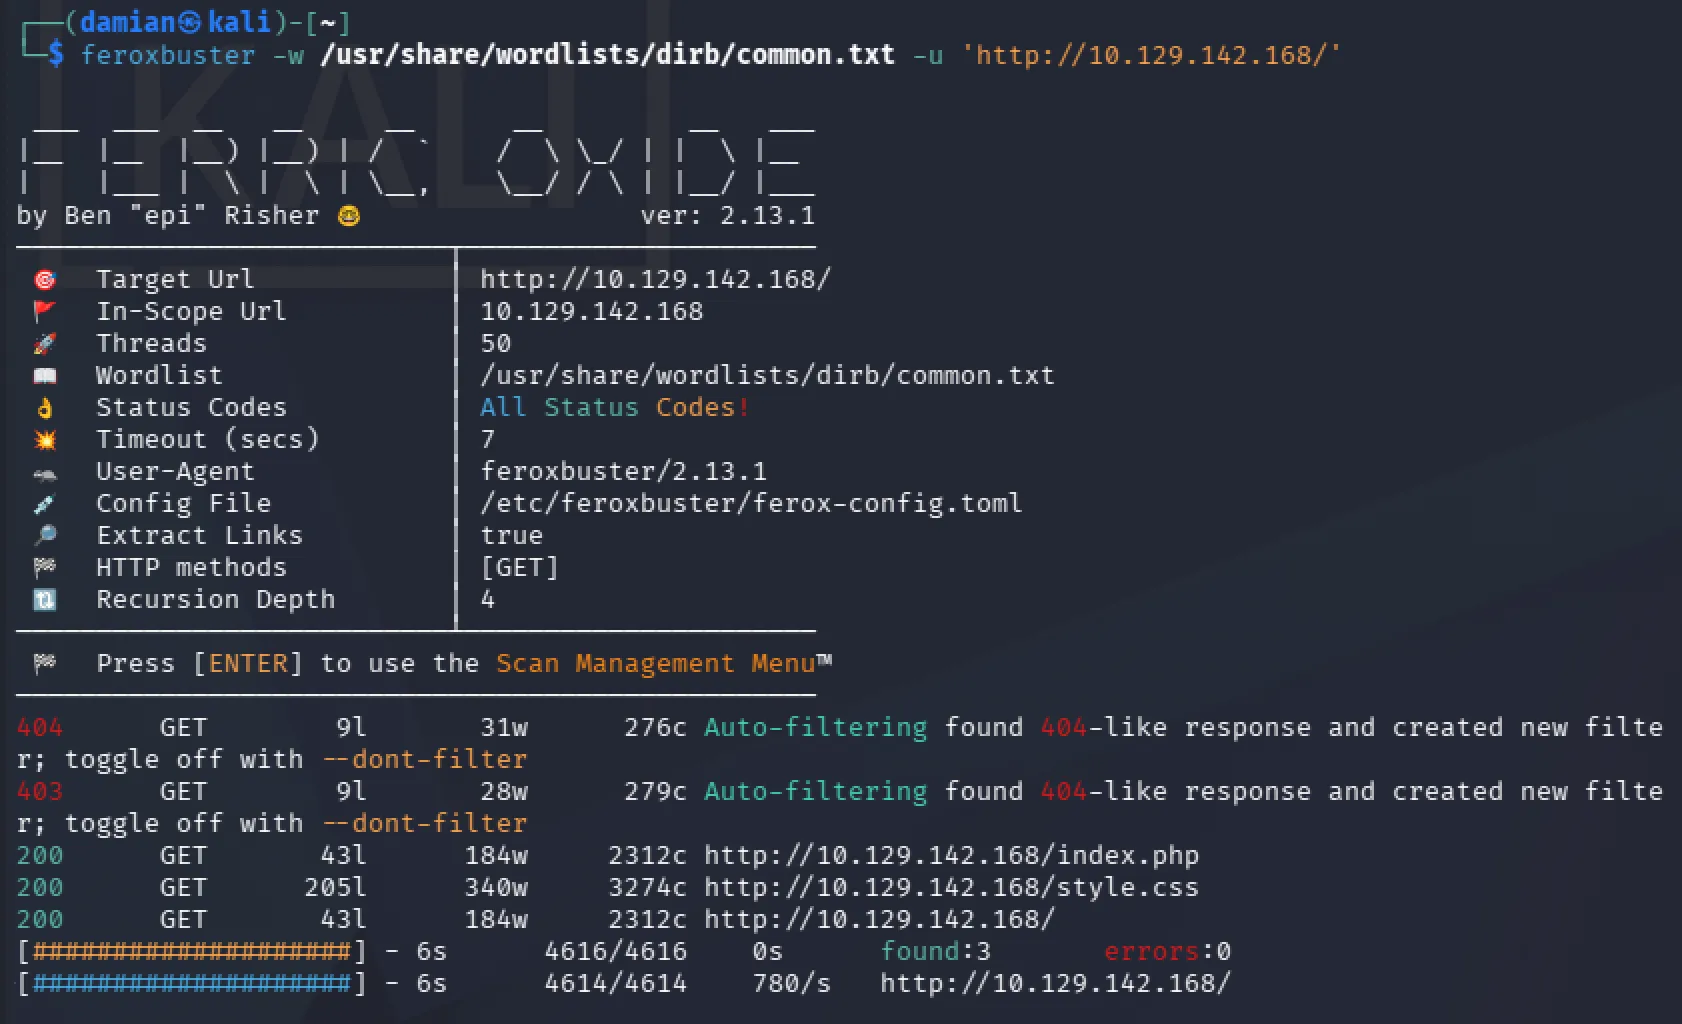
Task: Click the target URL value in the config table
Action: 655,279
